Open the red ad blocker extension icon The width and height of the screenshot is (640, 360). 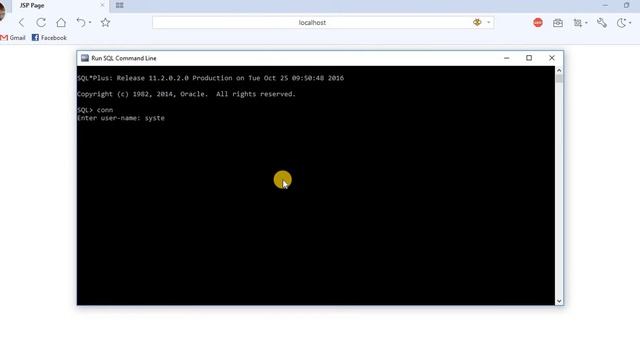click(538, 23)
